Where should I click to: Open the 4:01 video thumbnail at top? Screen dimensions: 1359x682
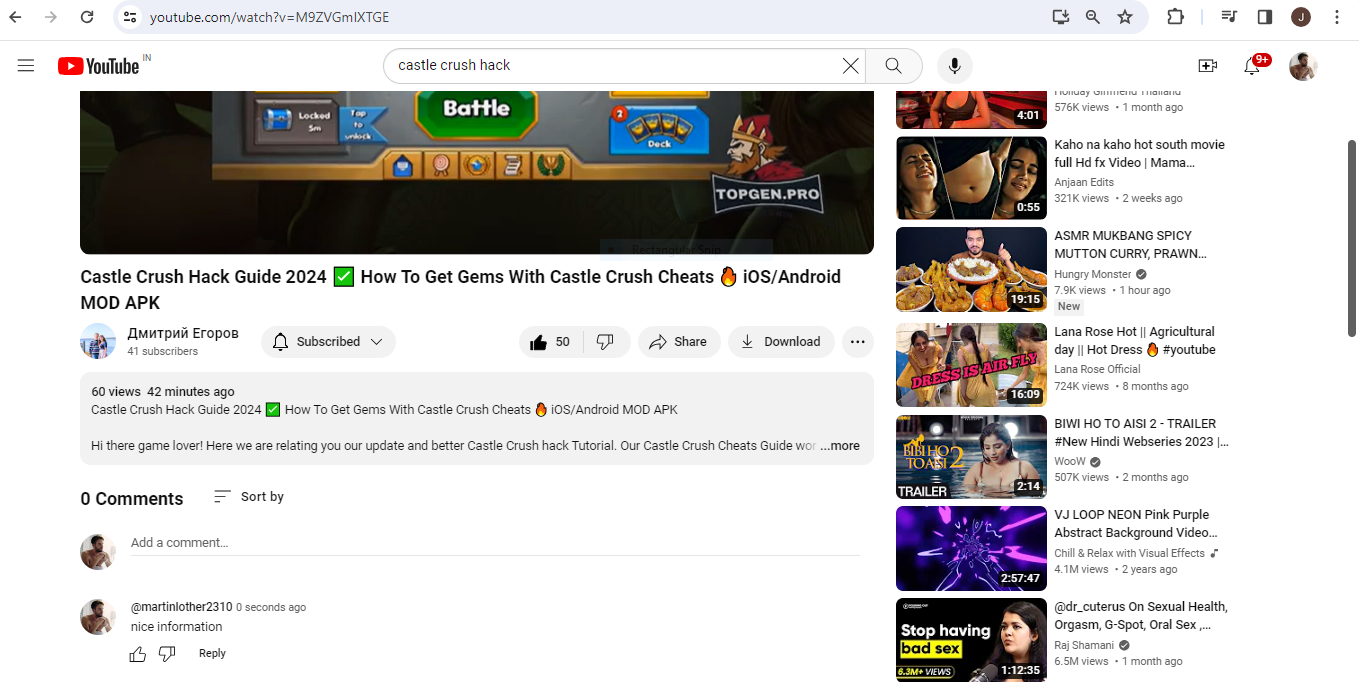point(971,109)
